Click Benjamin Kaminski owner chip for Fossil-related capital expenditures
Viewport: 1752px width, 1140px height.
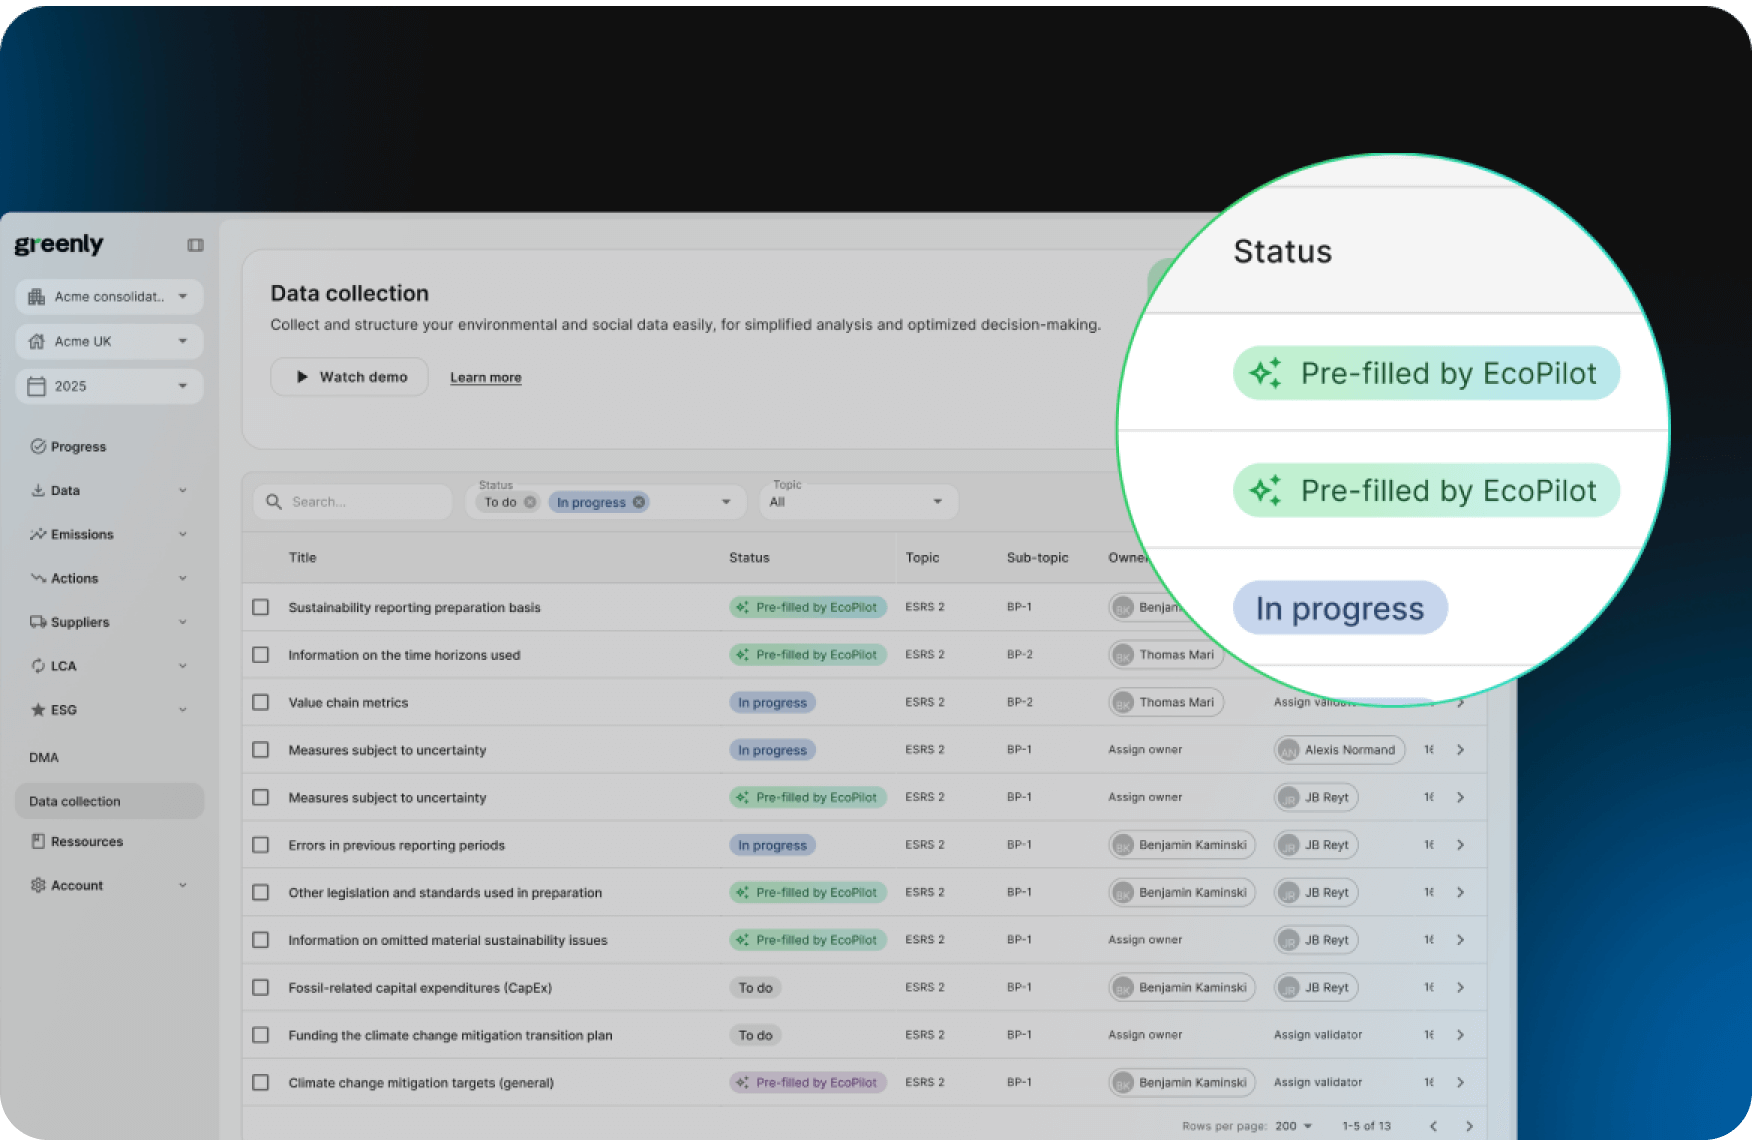point(1181,987)
